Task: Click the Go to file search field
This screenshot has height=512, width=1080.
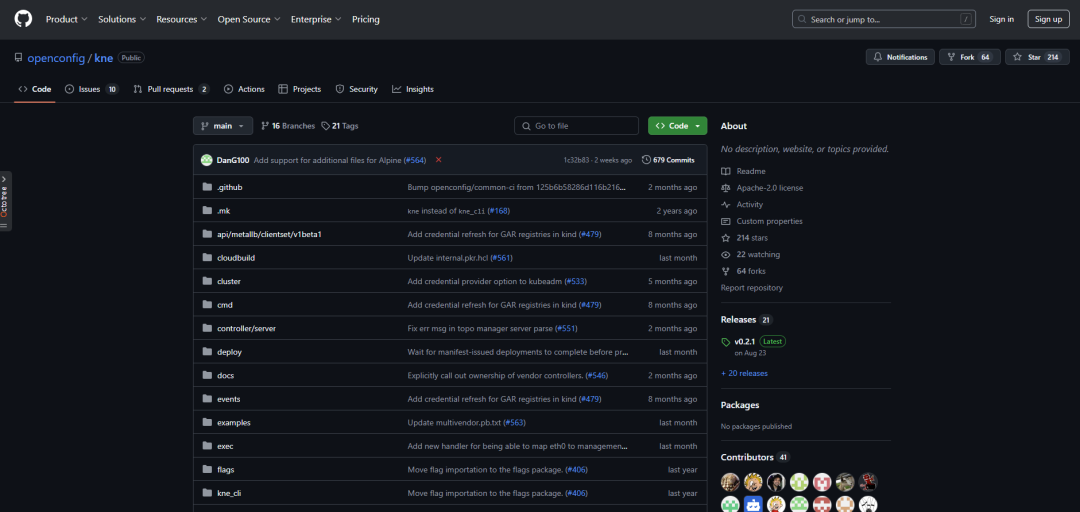Action: click(x=577, y=126)
